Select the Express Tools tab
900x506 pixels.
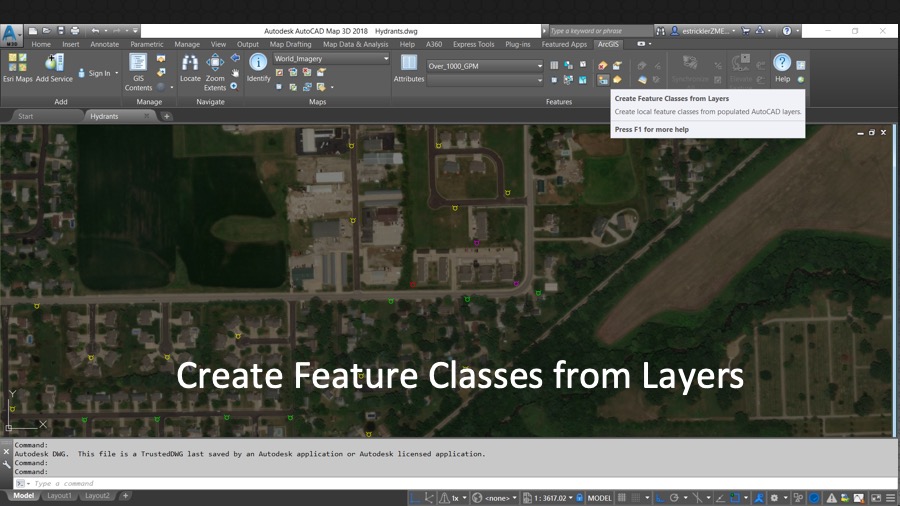[474, 44]
